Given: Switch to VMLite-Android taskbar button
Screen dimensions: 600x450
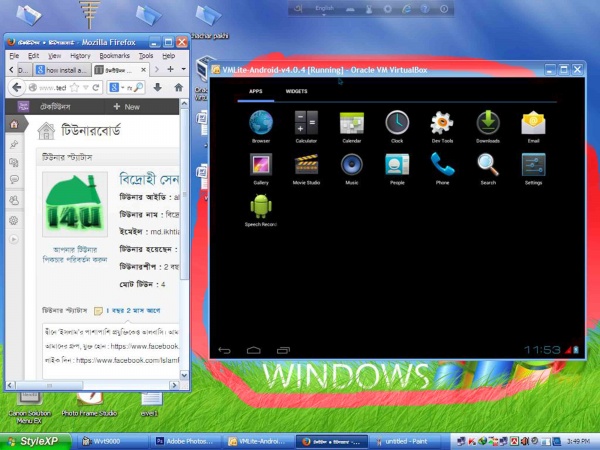Looking at the screenshot, I should [259, 441].
